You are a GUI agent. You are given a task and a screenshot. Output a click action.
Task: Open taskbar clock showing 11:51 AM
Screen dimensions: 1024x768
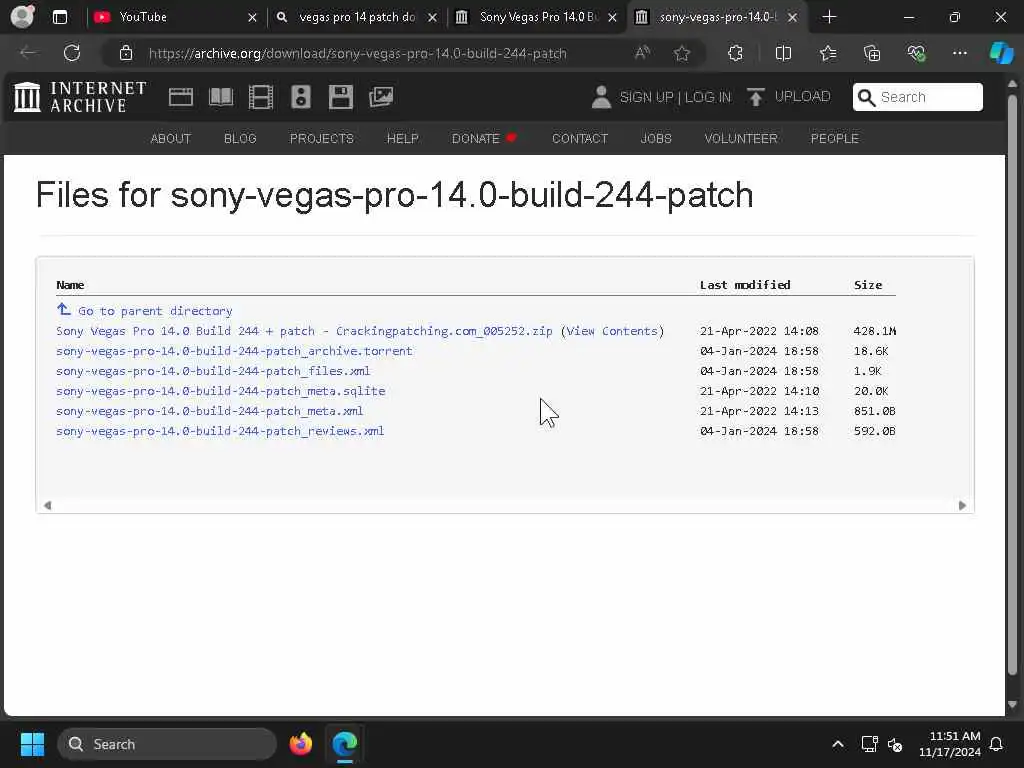point(950,744)
